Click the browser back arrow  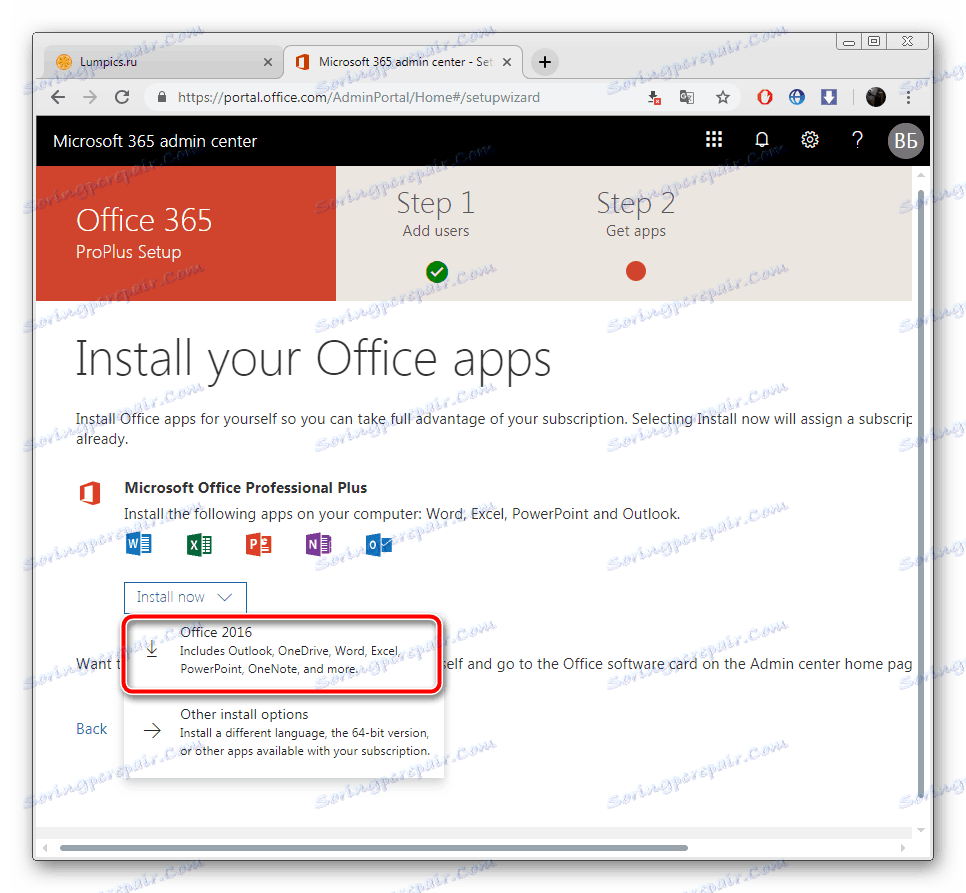tap(58, 97)
